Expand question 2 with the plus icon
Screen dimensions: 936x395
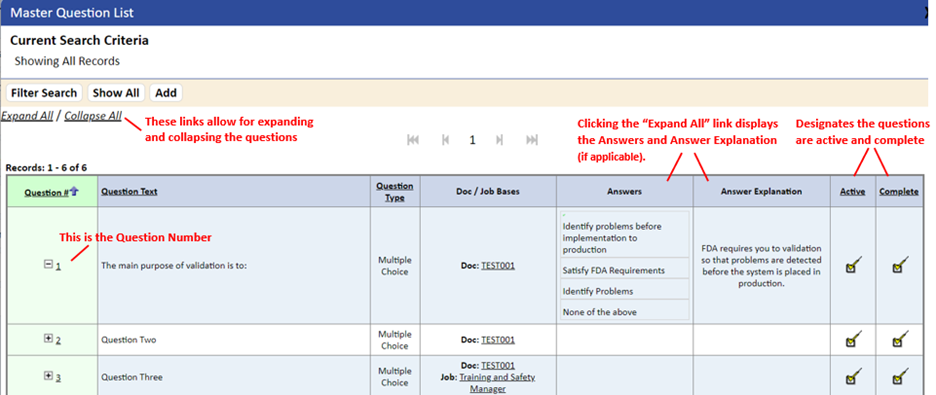pos(49,338)
